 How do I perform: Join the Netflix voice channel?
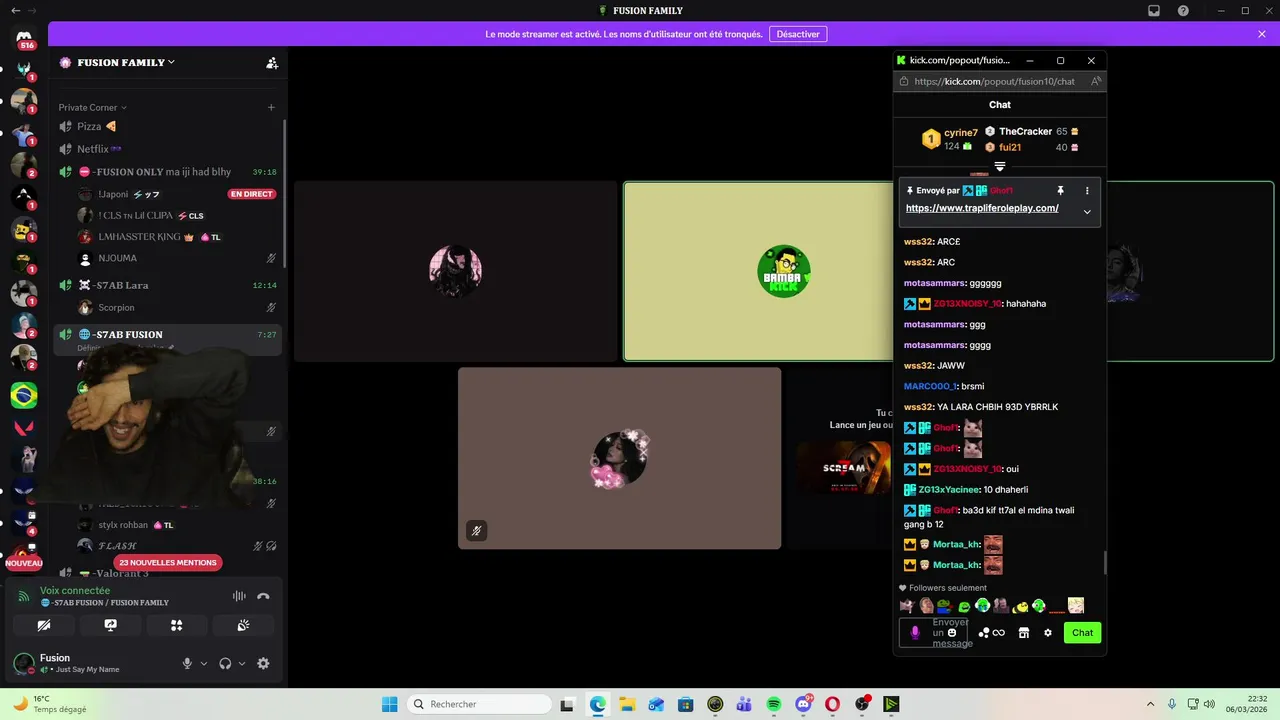point(167,149)
